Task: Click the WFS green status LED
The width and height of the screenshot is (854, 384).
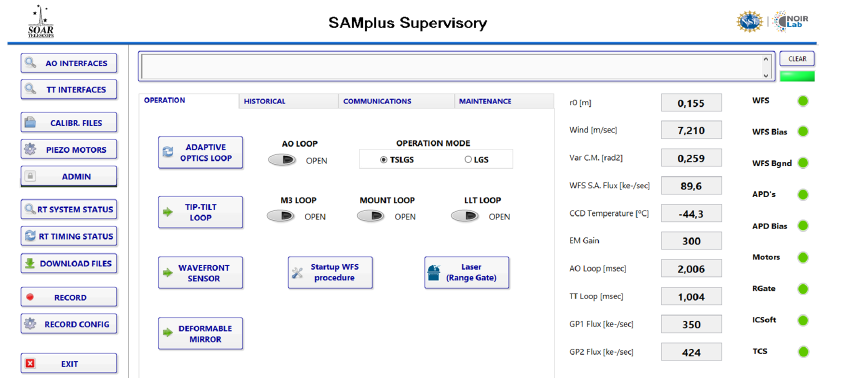Action: coord(803,101)
